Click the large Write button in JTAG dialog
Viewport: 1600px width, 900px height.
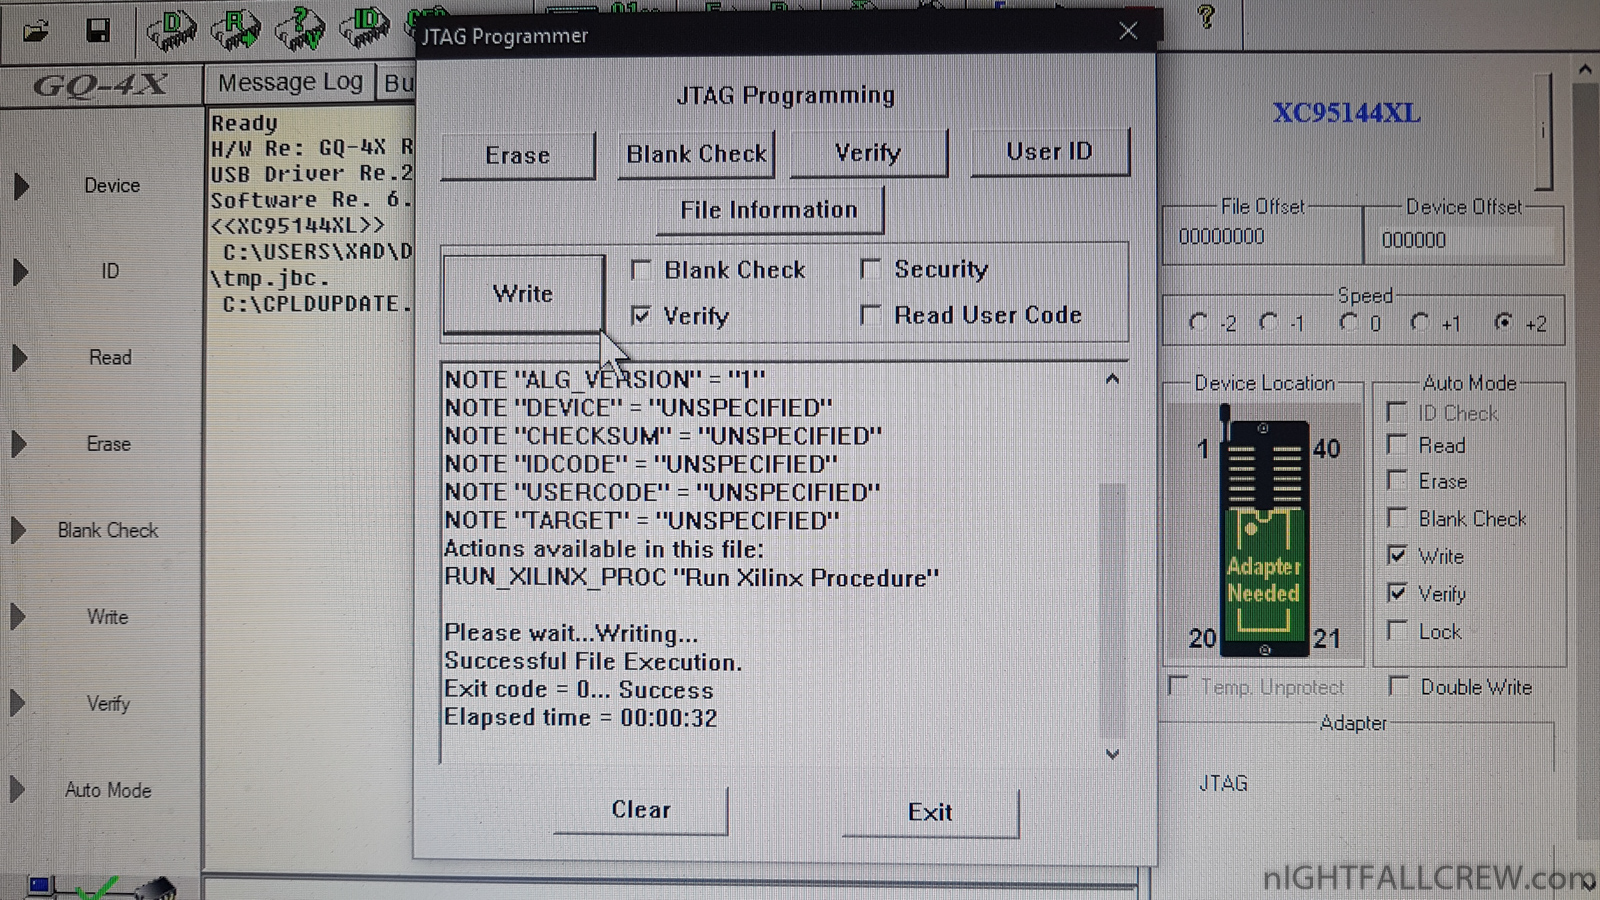point(523,293)
